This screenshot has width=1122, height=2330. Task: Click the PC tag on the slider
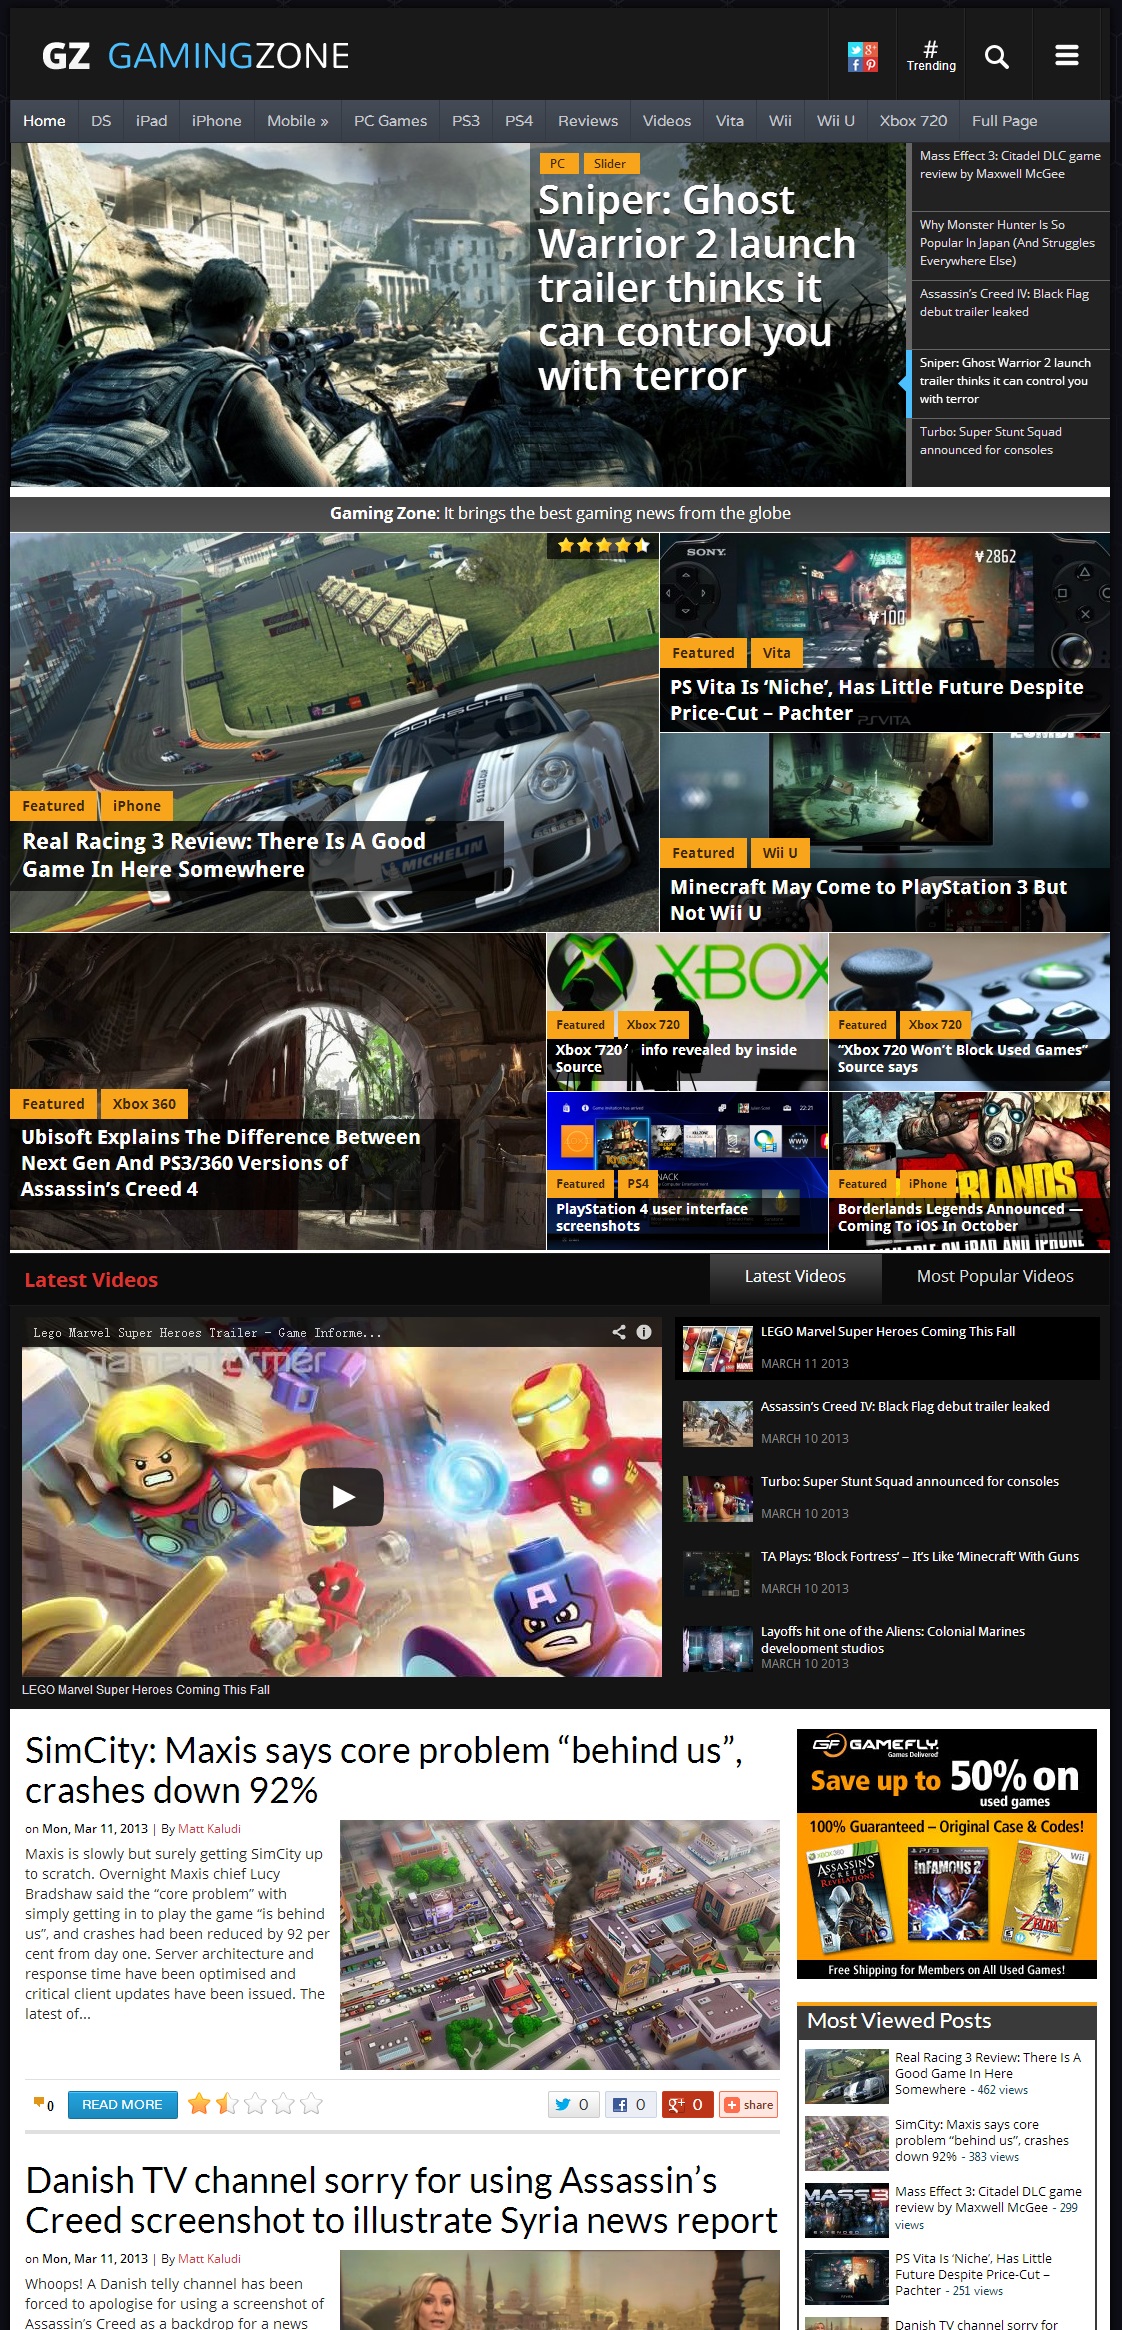[x=557, y=164]
